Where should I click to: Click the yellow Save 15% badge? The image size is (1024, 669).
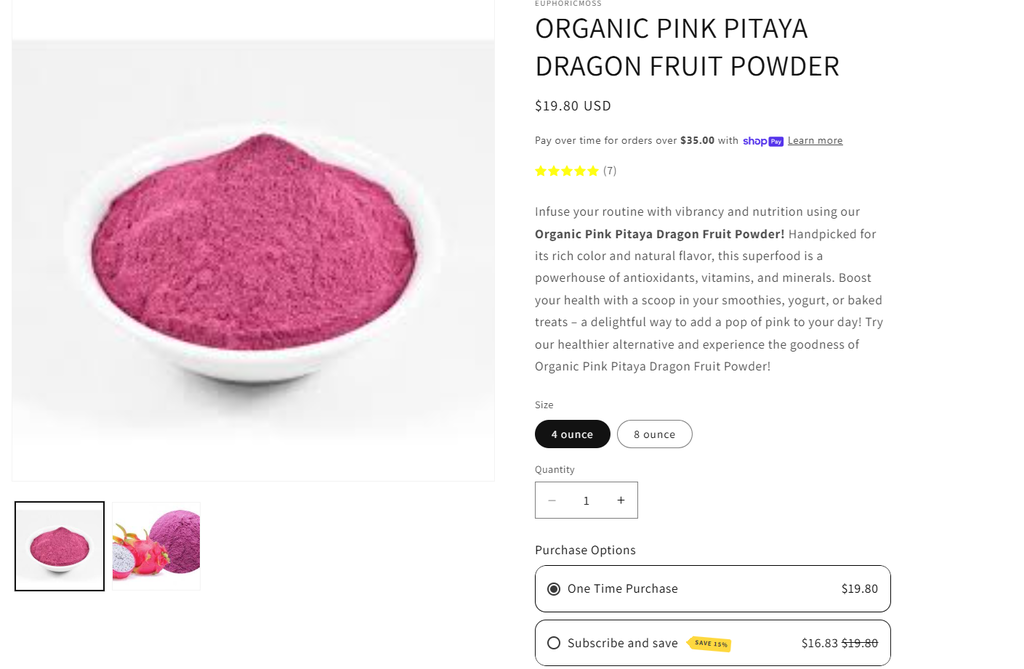click(x=710, y=644)
